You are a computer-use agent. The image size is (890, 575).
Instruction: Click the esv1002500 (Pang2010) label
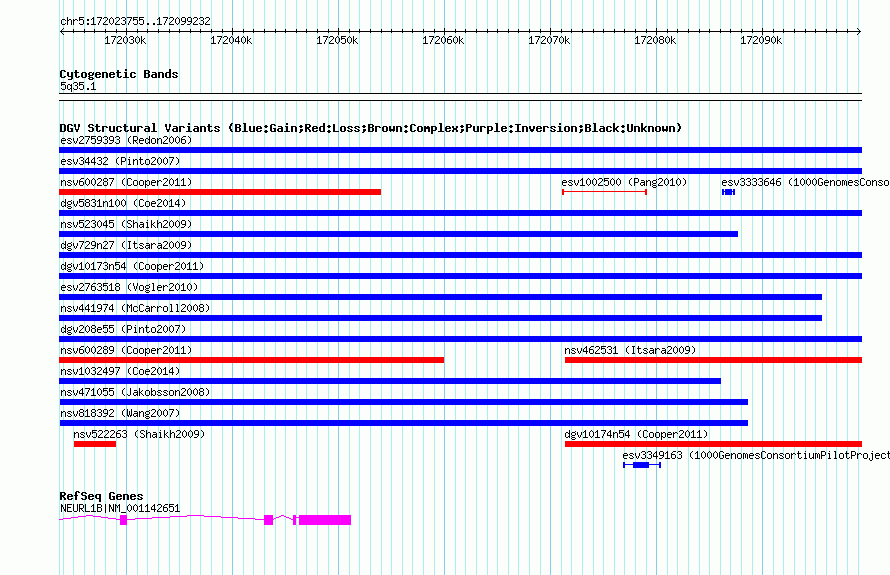pyautogui.click(x=624, y=182)
